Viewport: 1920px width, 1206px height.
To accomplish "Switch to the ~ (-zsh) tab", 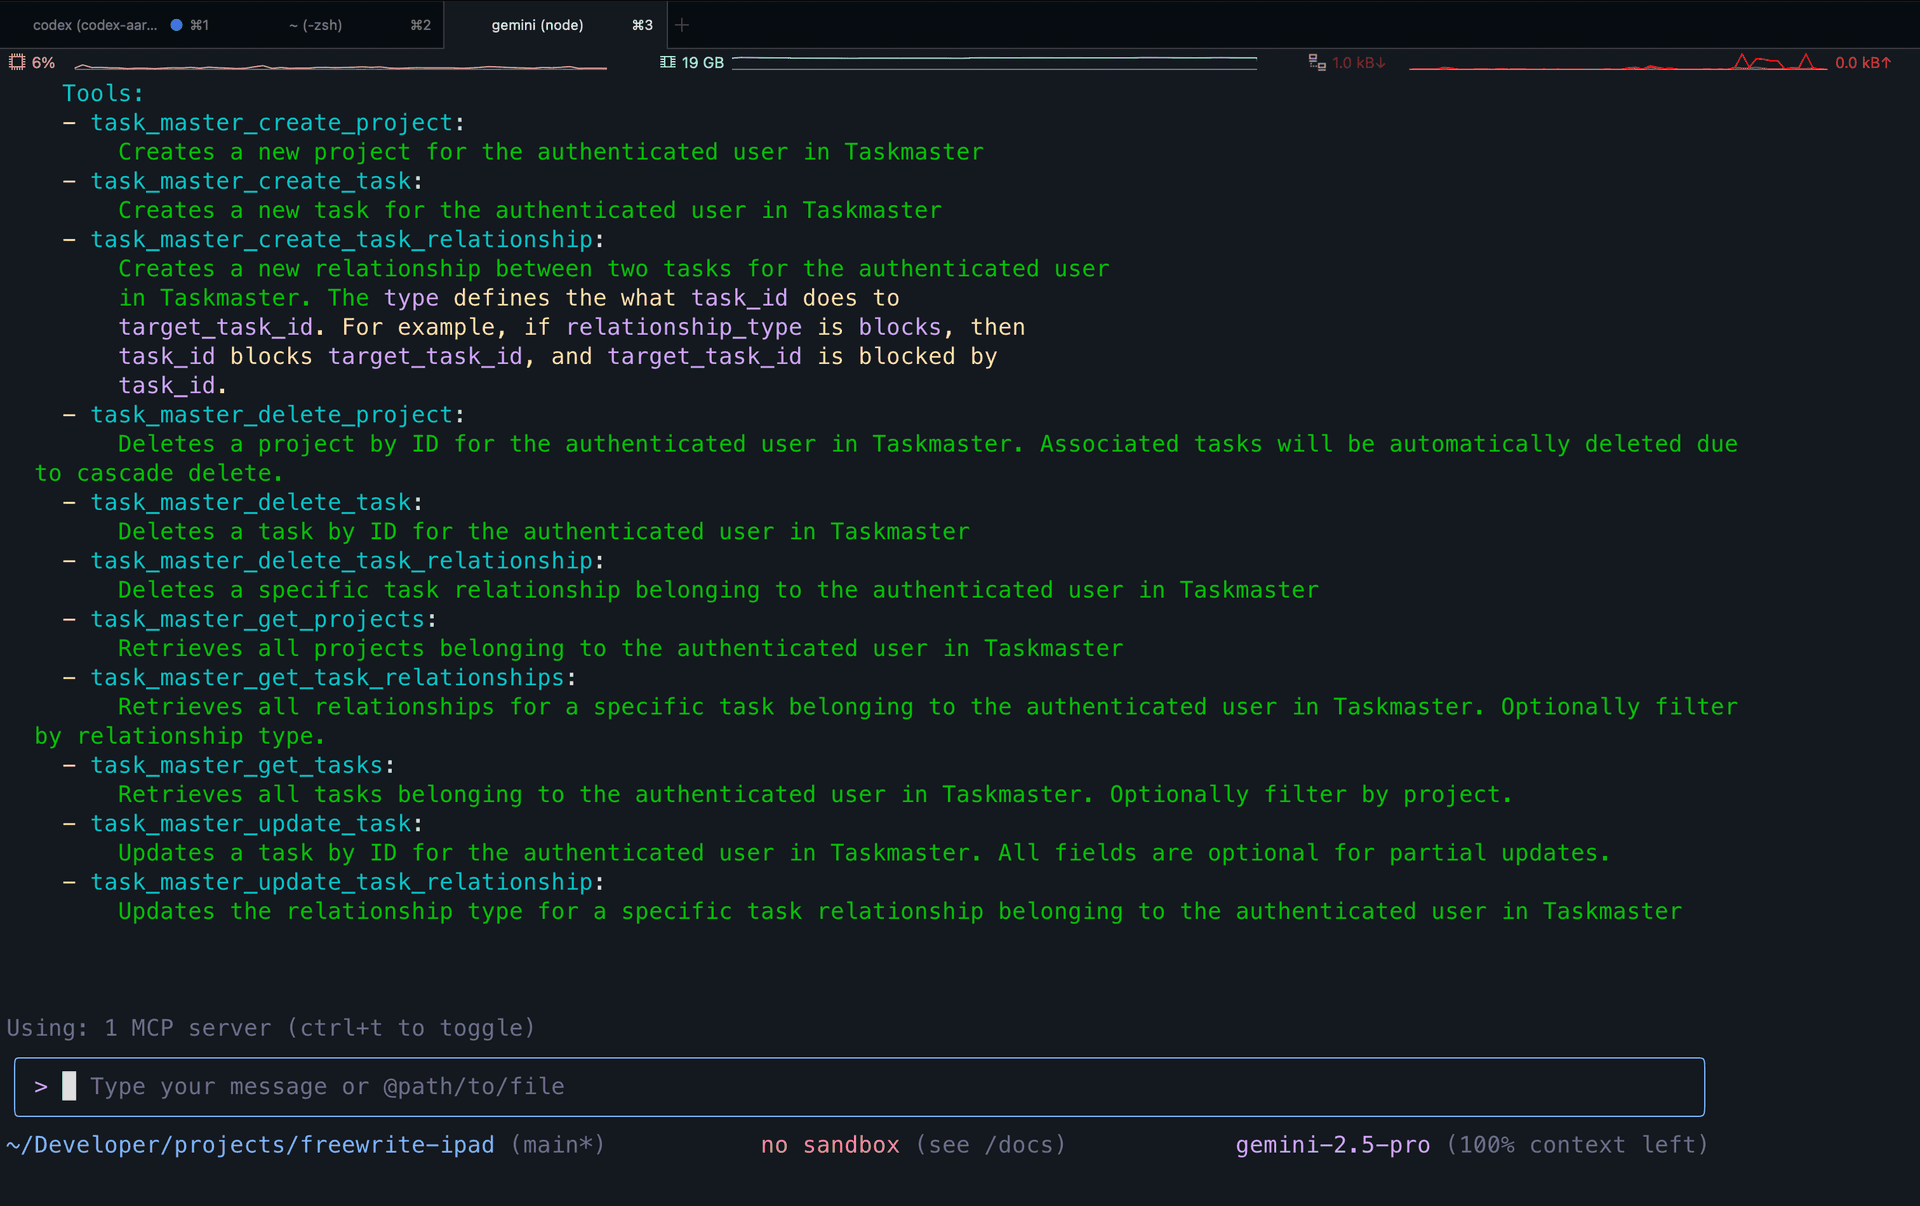I will tap(315, 24).
